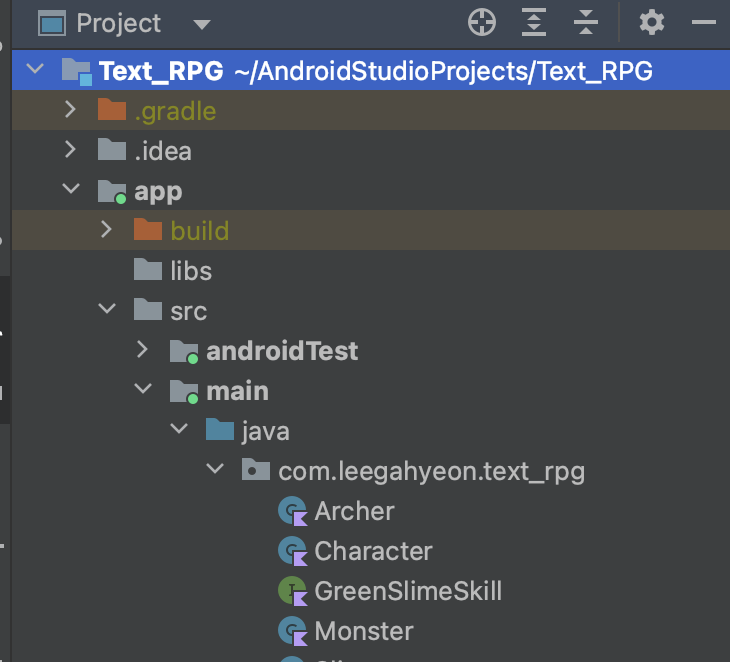Image resolution: width=730 pixels, height=662 pixels.
Task: Select the .gradle folder name
Action: click(x=175, y=112)
